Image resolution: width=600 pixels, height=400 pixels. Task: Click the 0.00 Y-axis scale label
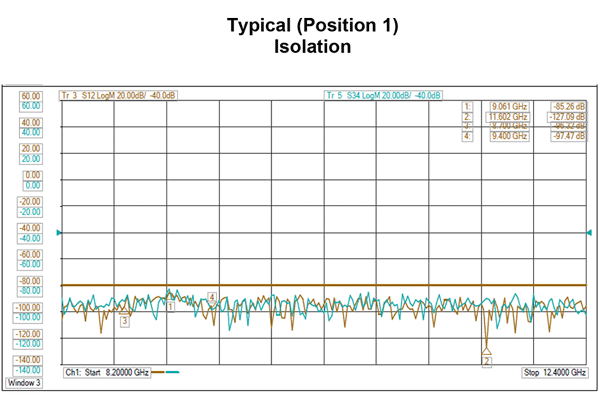[30, 176]
